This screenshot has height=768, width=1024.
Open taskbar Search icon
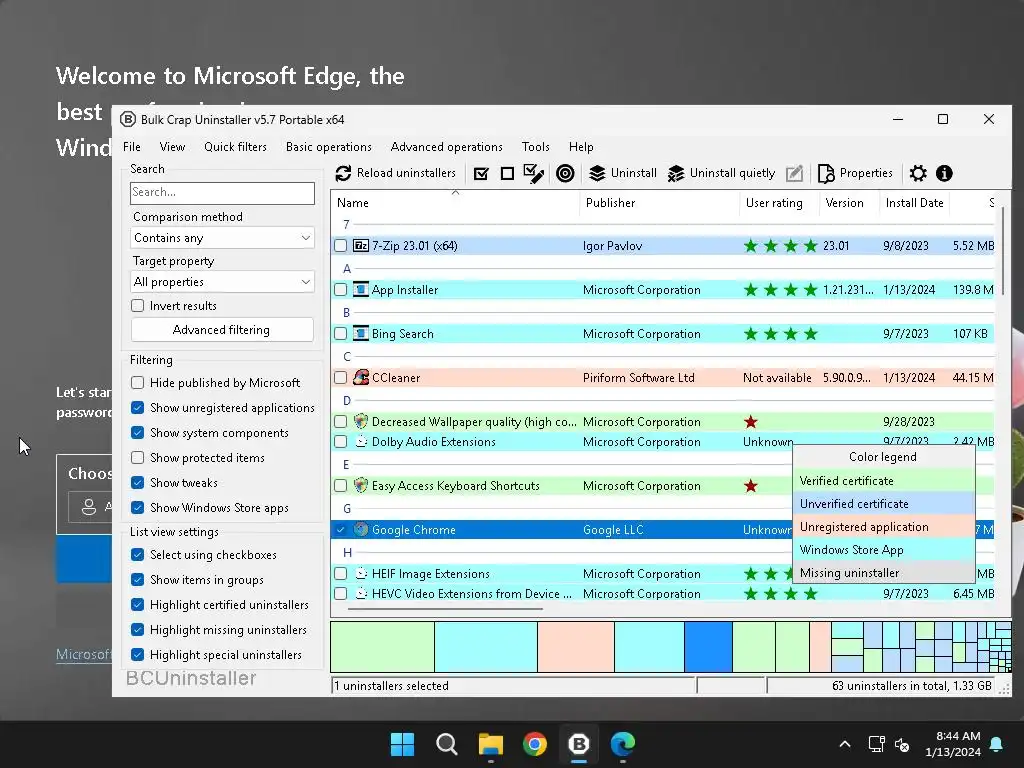tap(447, 744)
